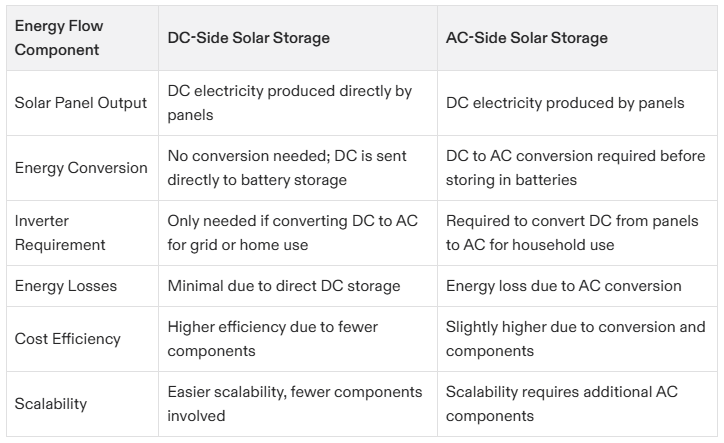Select "DC to AC conversion required" cell
This screenshot has height=443, width=724.
[x=575, y=168]
